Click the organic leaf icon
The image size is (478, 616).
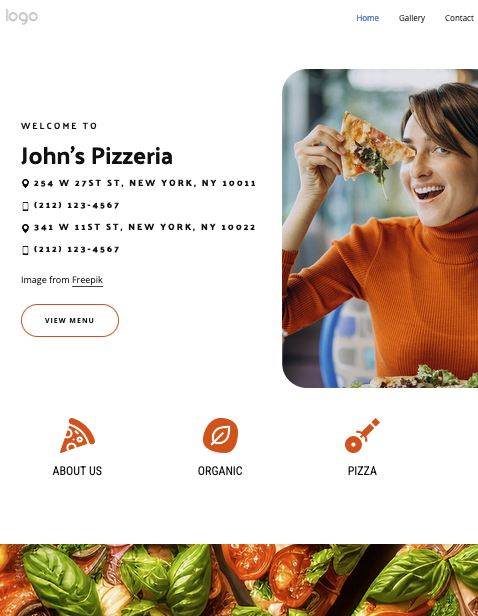pos(220,435)
